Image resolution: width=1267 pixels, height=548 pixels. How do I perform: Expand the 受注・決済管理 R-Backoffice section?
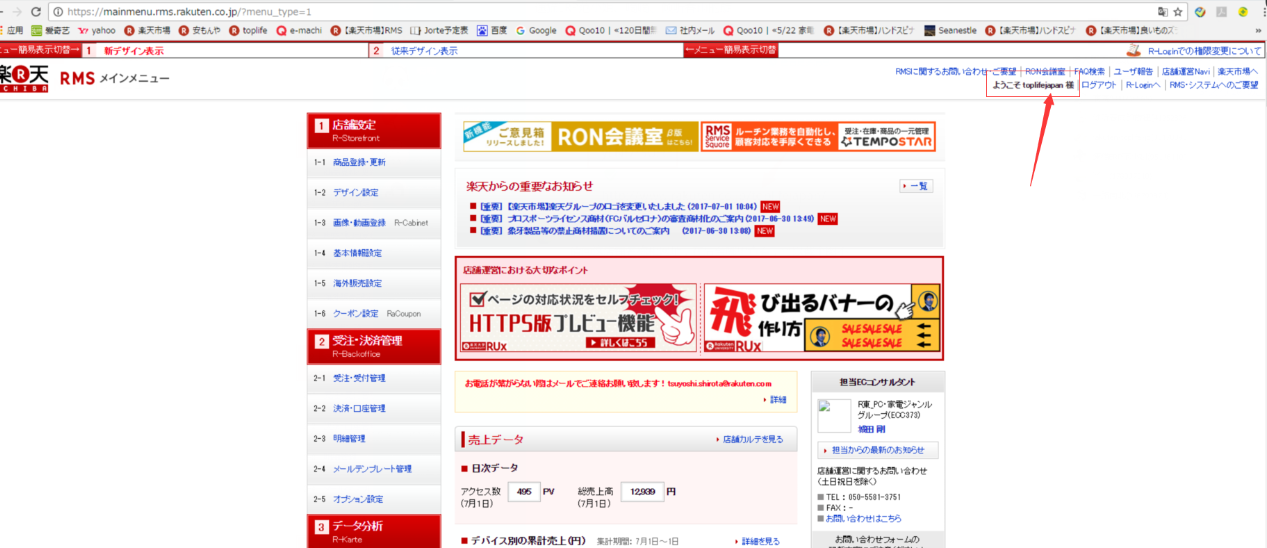point(373,345)
